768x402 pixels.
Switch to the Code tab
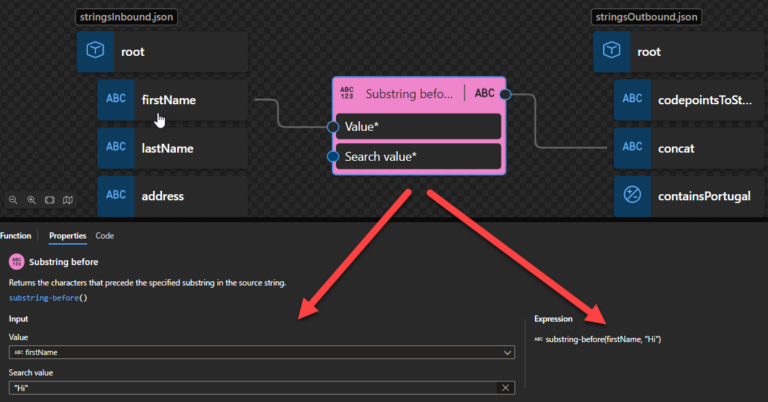(104, 236)
